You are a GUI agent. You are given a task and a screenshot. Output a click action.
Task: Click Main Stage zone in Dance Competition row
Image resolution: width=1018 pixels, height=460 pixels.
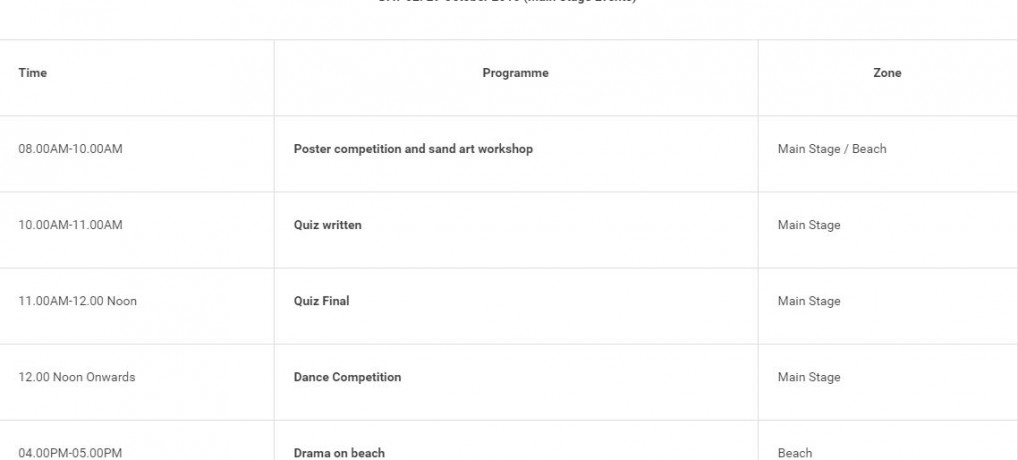click(x=809, y=377)
